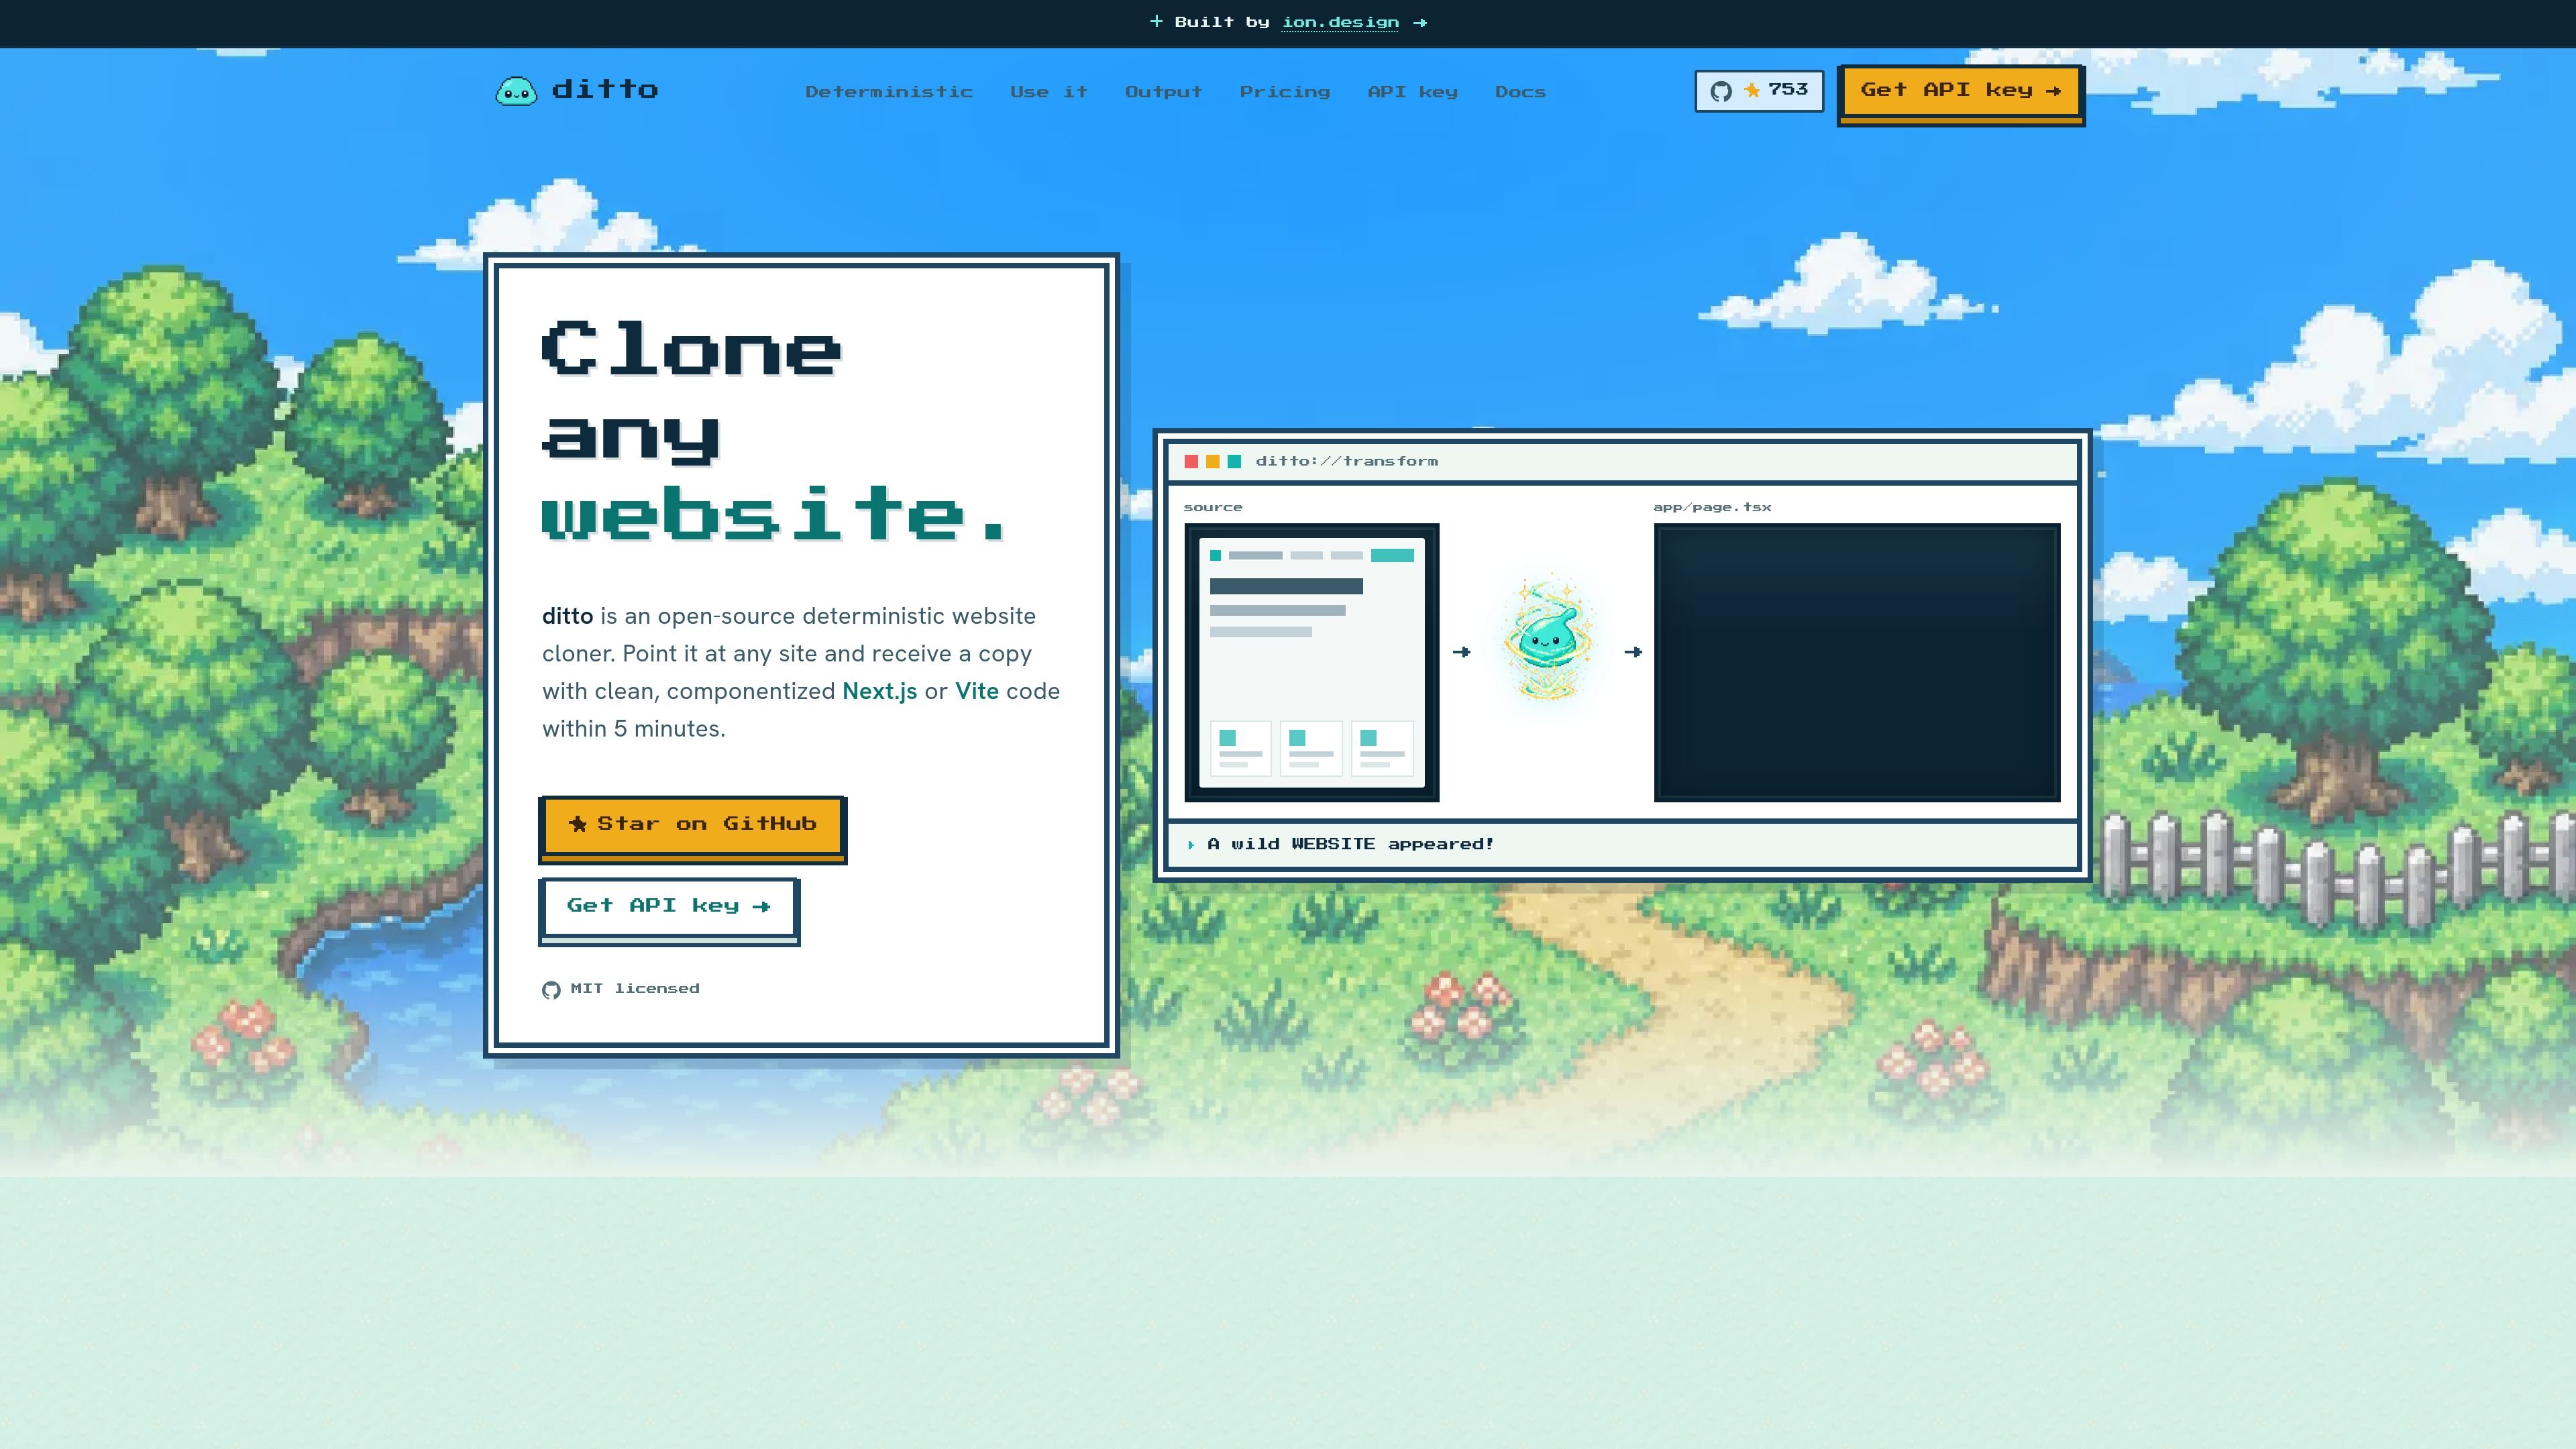
Task: Click the Vite link in description
Action: [x=977, y=691]
